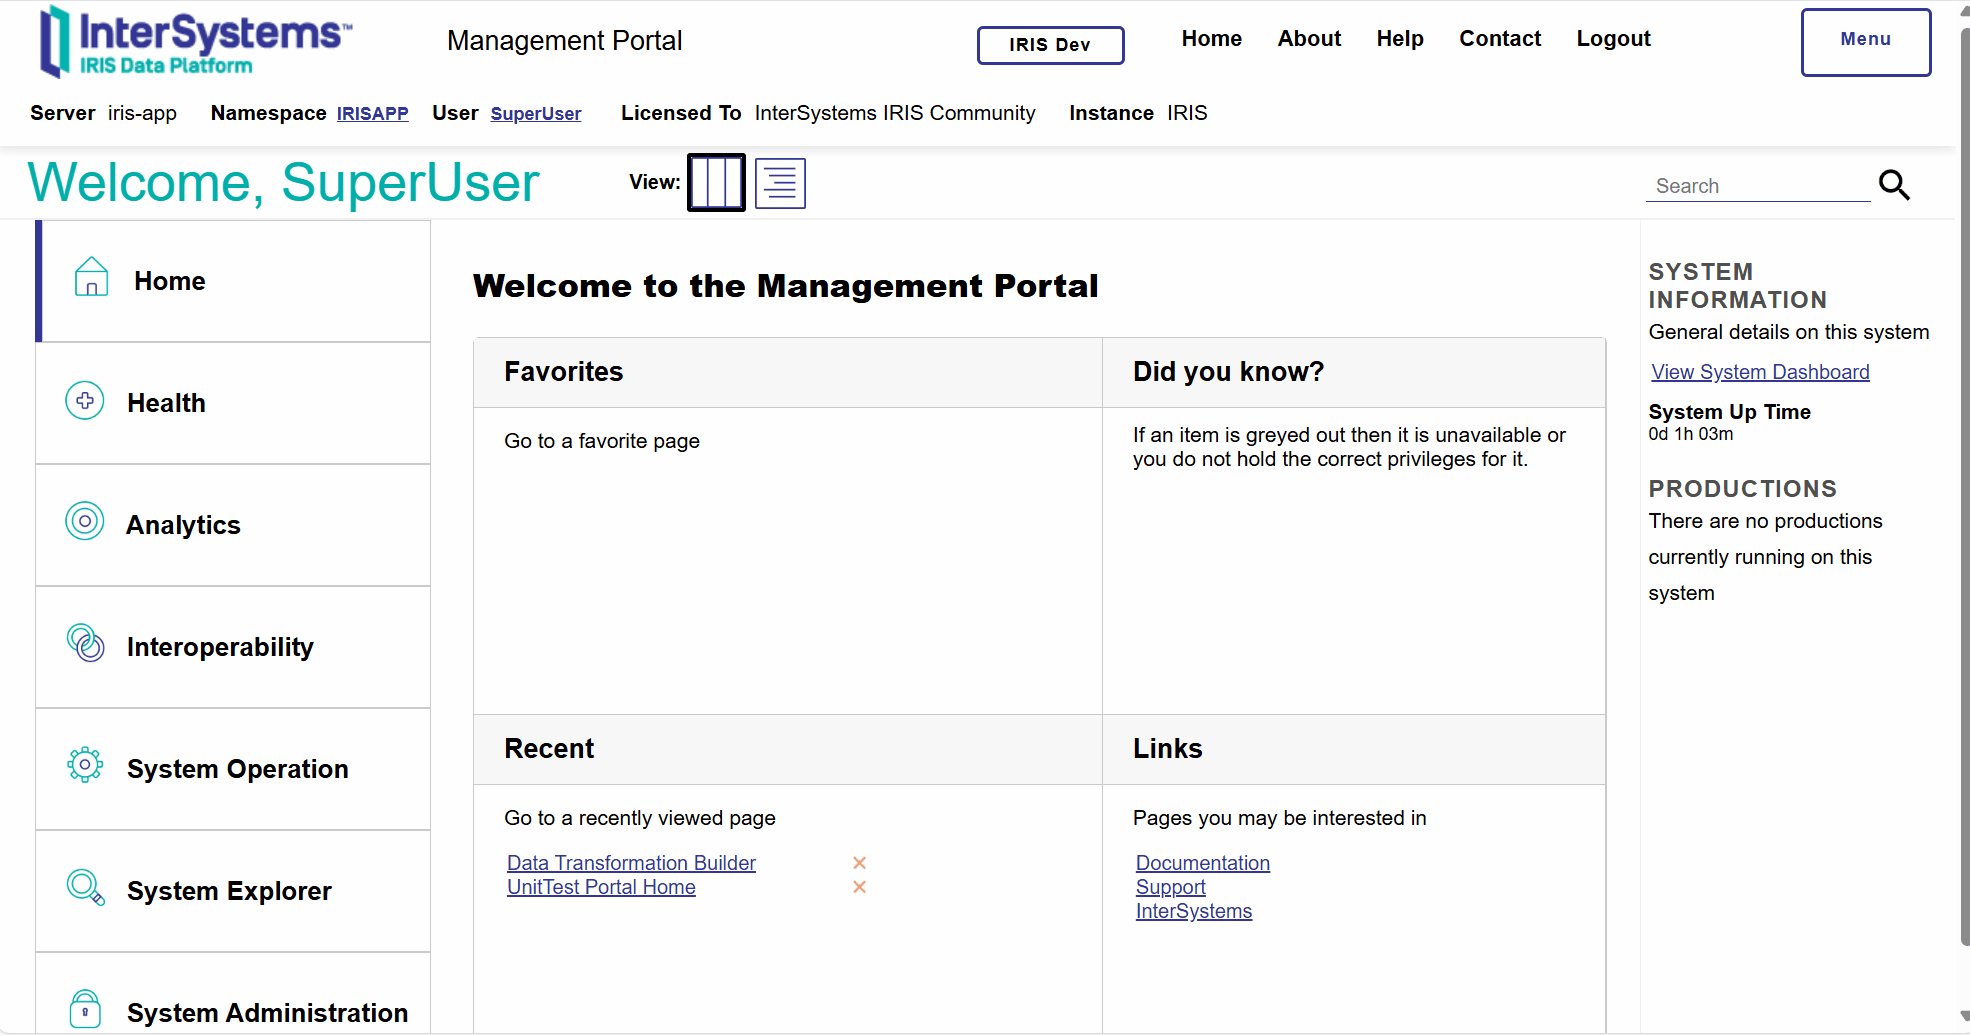Click the System Explorer magnifier icon
1970x1035 pixels.
(x=85, y=887)
